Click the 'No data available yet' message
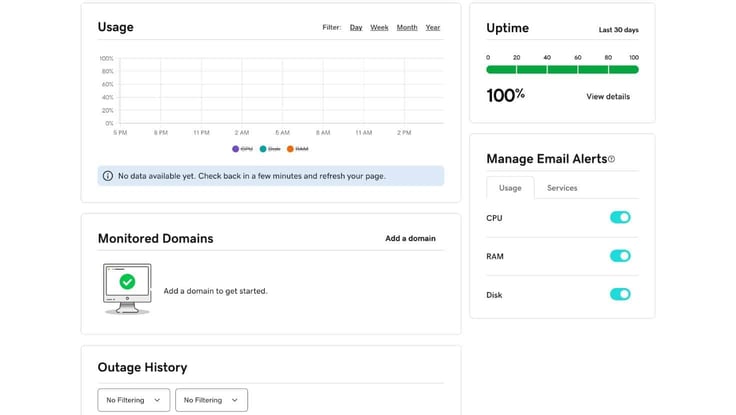The height and width of the screenshot is (415, 736). (x=252, y=176)
